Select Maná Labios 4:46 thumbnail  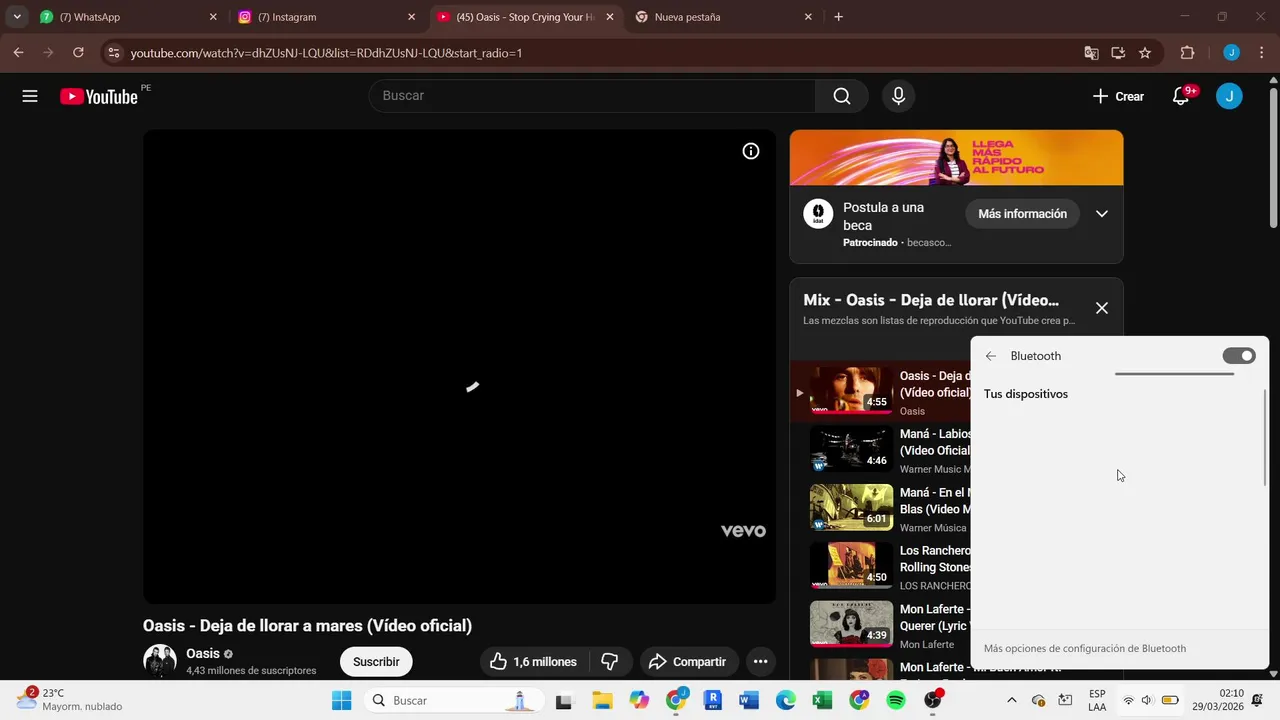click(x=851, y=449)
